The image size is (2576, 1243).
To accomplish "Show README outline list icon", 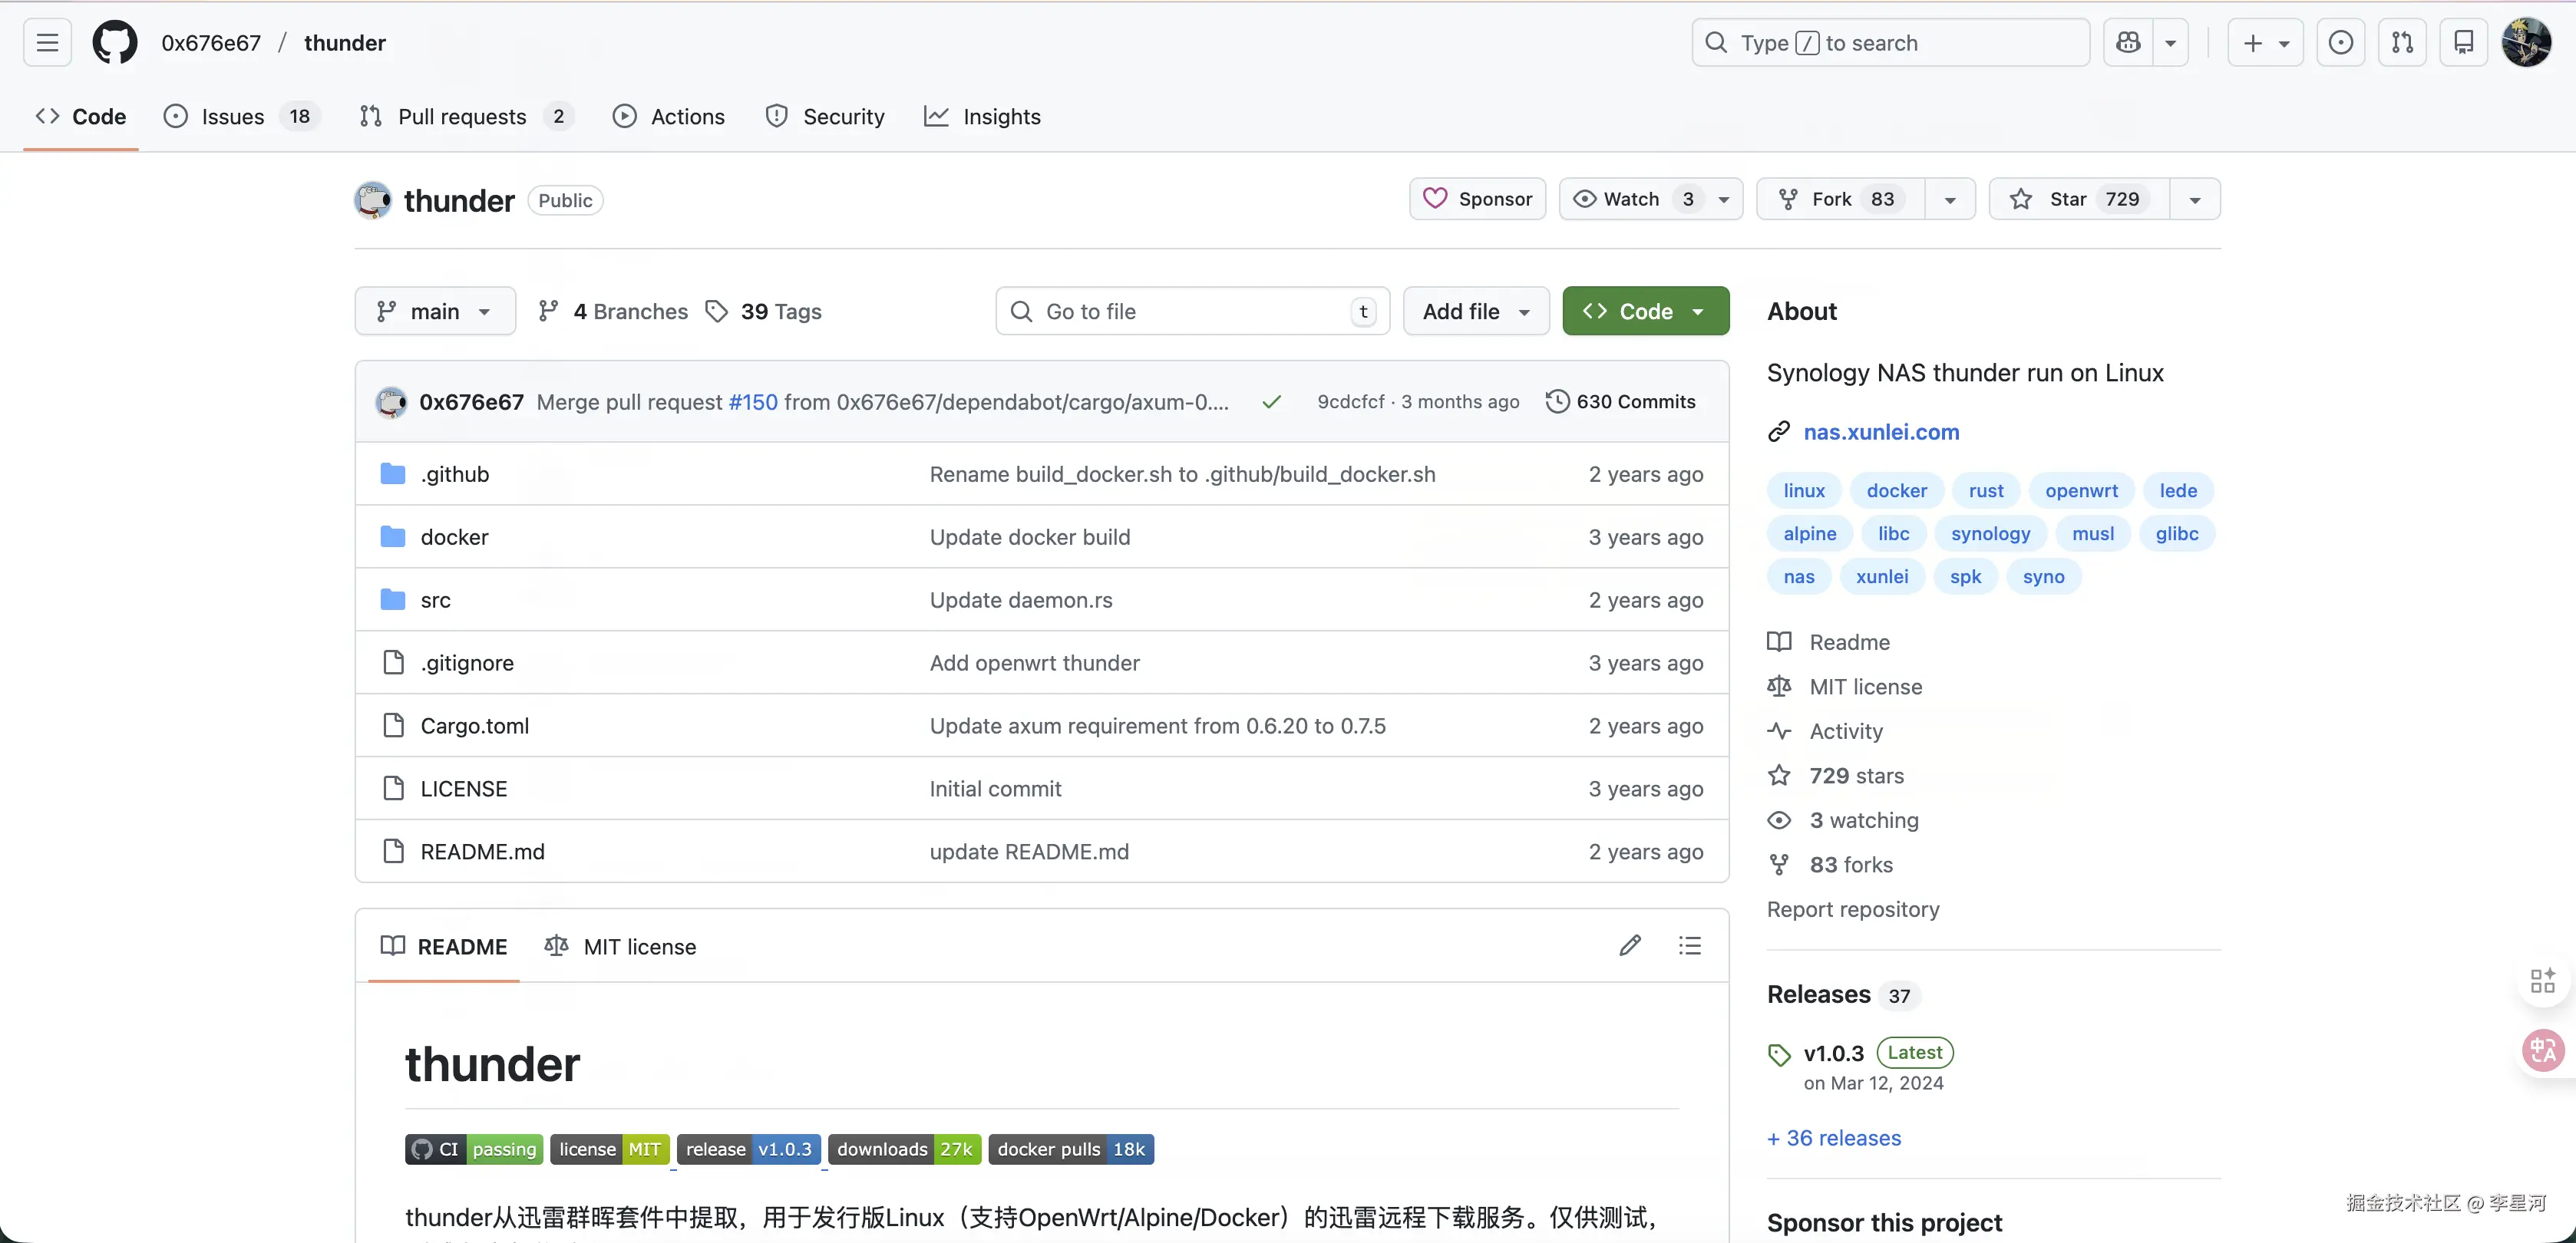I will 1690,945.
